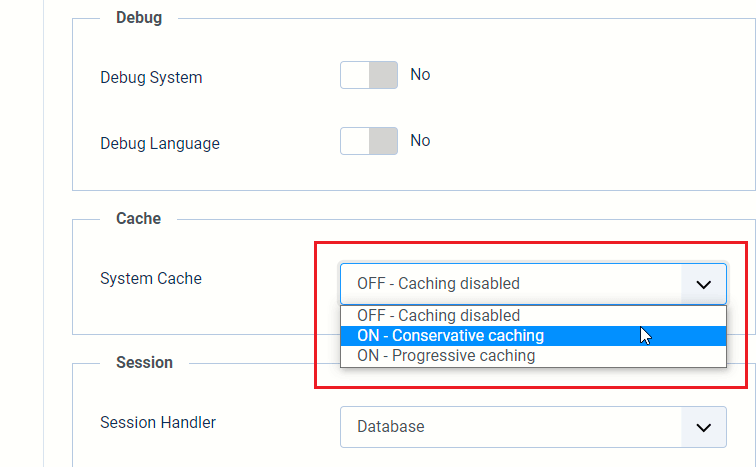756x467 pixels.
Task: Click the System Cache combo box field
Action: [510, 284]
